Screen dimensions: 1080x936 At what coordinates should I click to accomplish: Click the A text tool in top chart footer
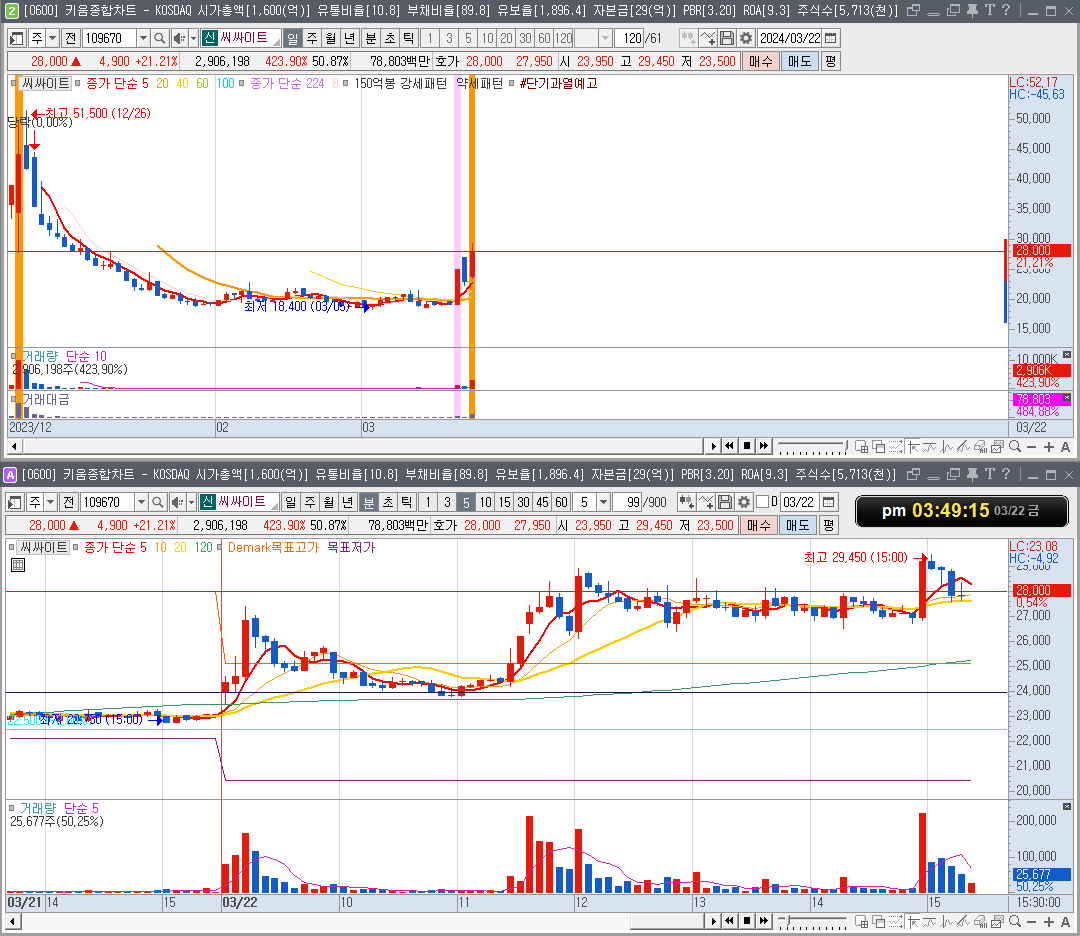point(1066,446)
